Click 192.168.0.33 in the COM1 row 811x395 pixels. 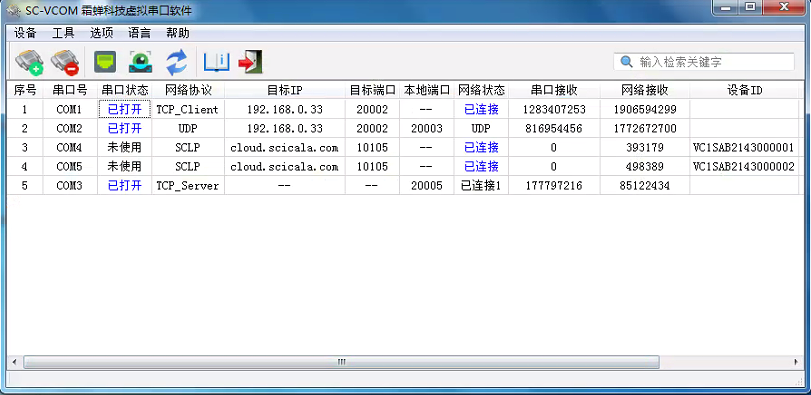tap(285, 110)
